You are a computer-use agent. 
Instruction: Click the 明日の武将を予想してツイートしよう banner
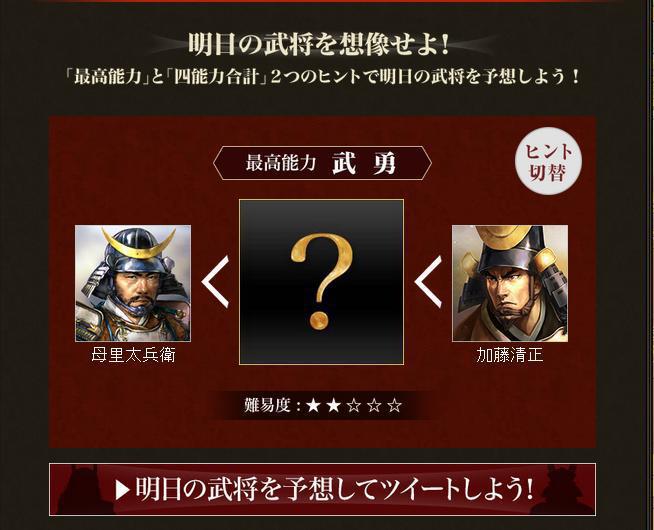point(322,489)
